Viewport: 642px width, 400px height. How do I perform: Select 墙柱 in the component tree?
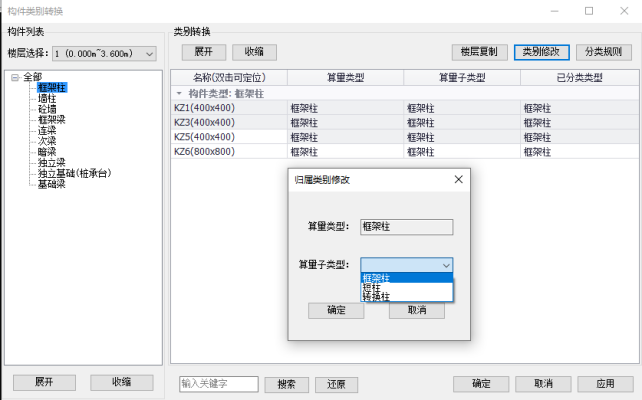tap(46, 98)
